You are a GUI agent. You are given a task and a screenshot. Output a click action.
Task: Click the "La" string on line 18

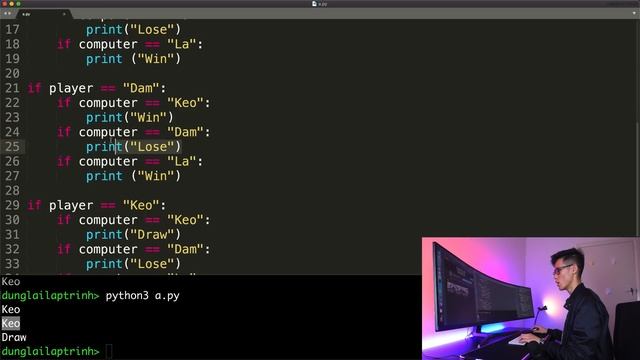(181, 44)
